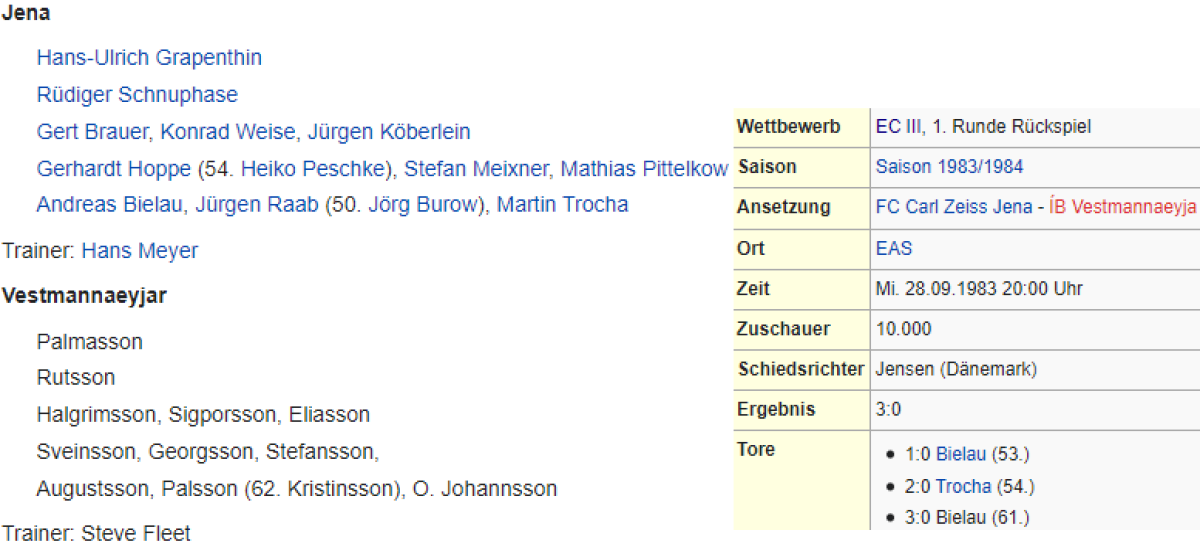Visit the Stefan Meixner page
This screenshot has width=1200, height=547.
coord(475,169)
